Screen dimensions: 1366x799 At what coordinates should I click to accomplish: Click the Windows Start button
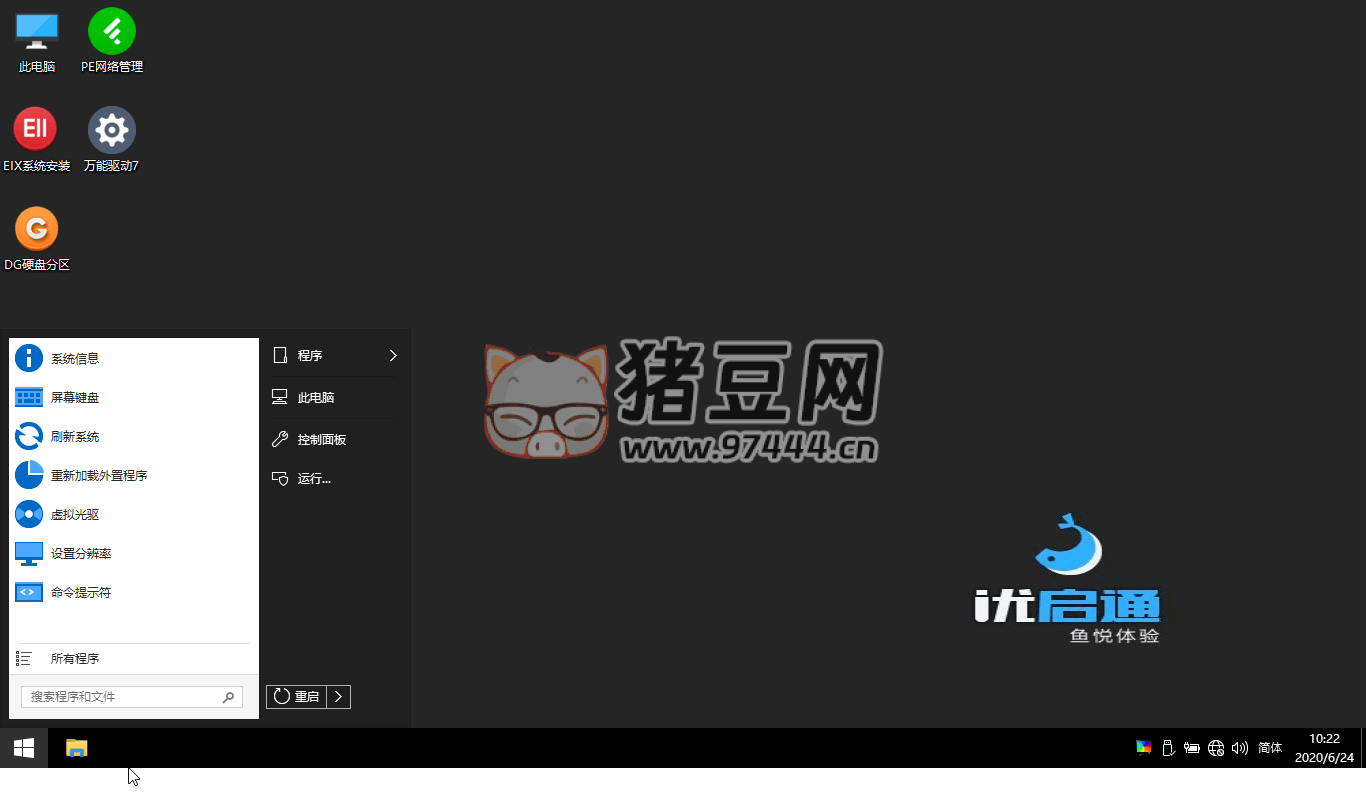[24, 748]
